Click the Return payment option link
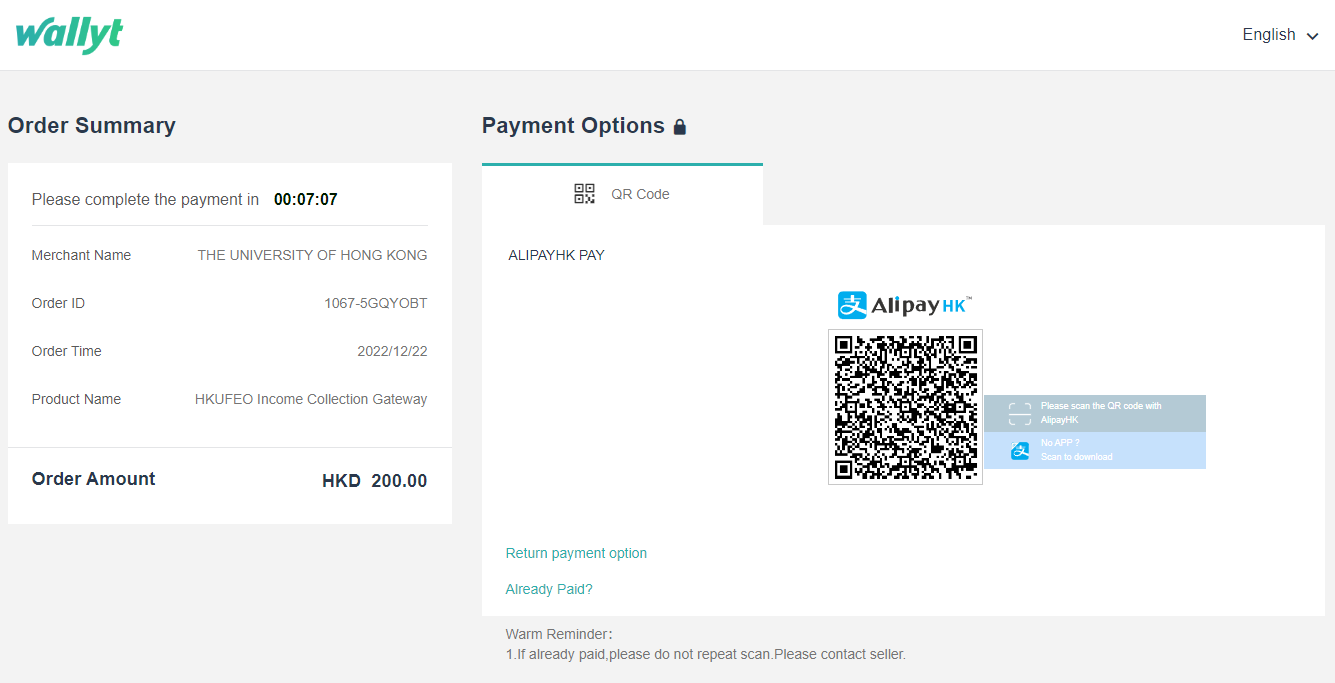Screen dimensions: 1335x683 [x=576, y=553]
